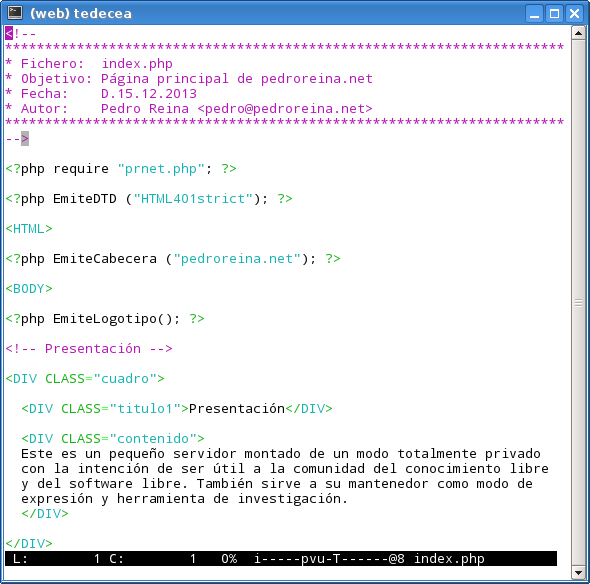Click the scrollbar down arrow
The width and height of the screenshot is (590, 584).
[578, 573]
